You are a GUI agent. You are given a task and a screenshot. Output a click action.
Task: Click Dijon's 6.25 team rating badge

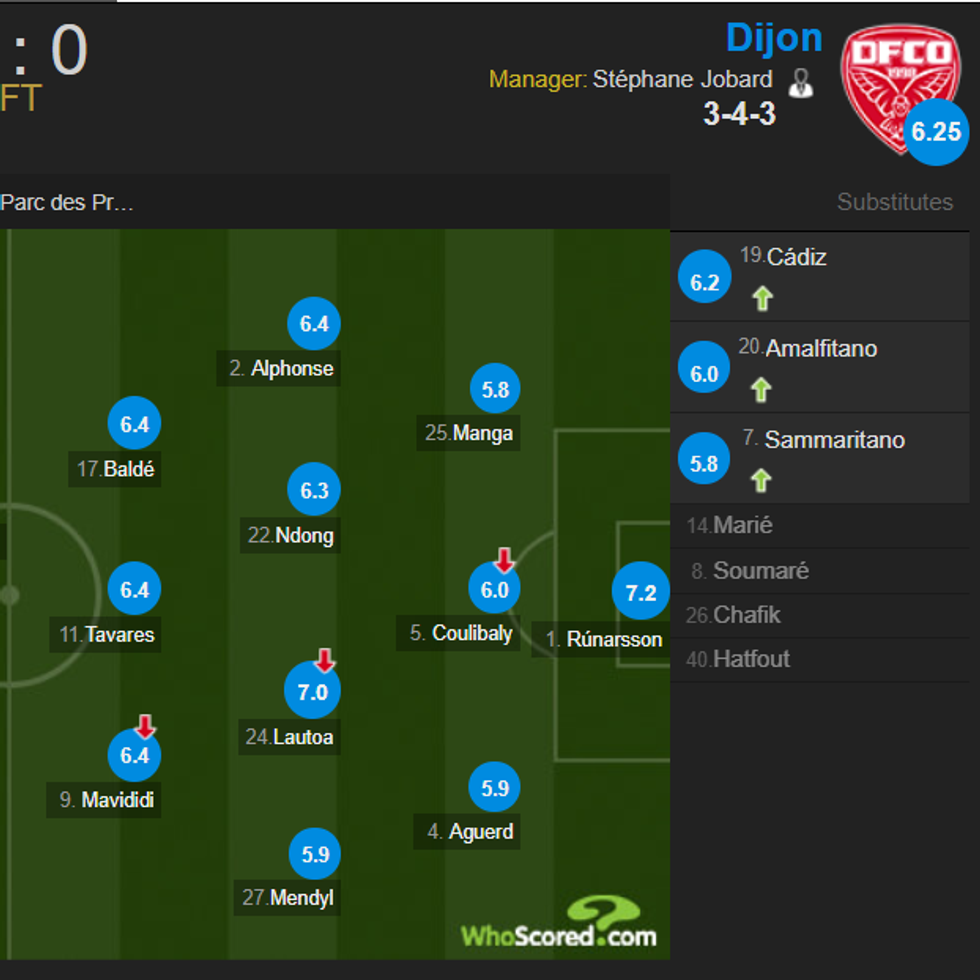[x=936, y=132]
